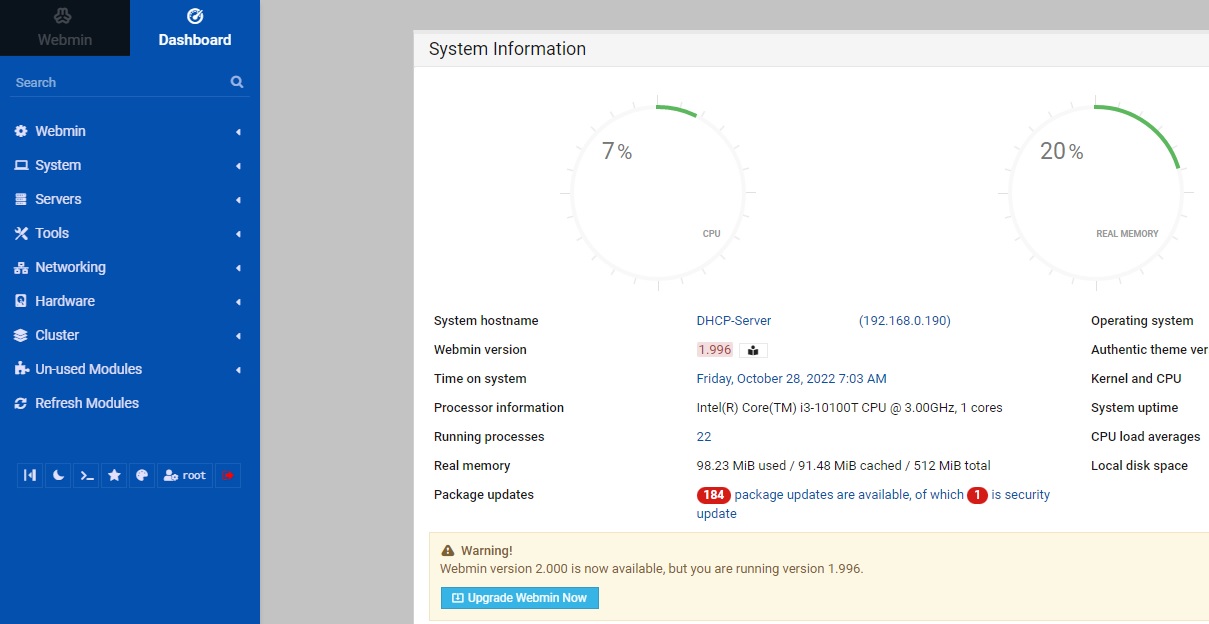Click the arrow at the Hardware row's end
The width and height of the screenshot is (1209, 624).
(238, 302)
